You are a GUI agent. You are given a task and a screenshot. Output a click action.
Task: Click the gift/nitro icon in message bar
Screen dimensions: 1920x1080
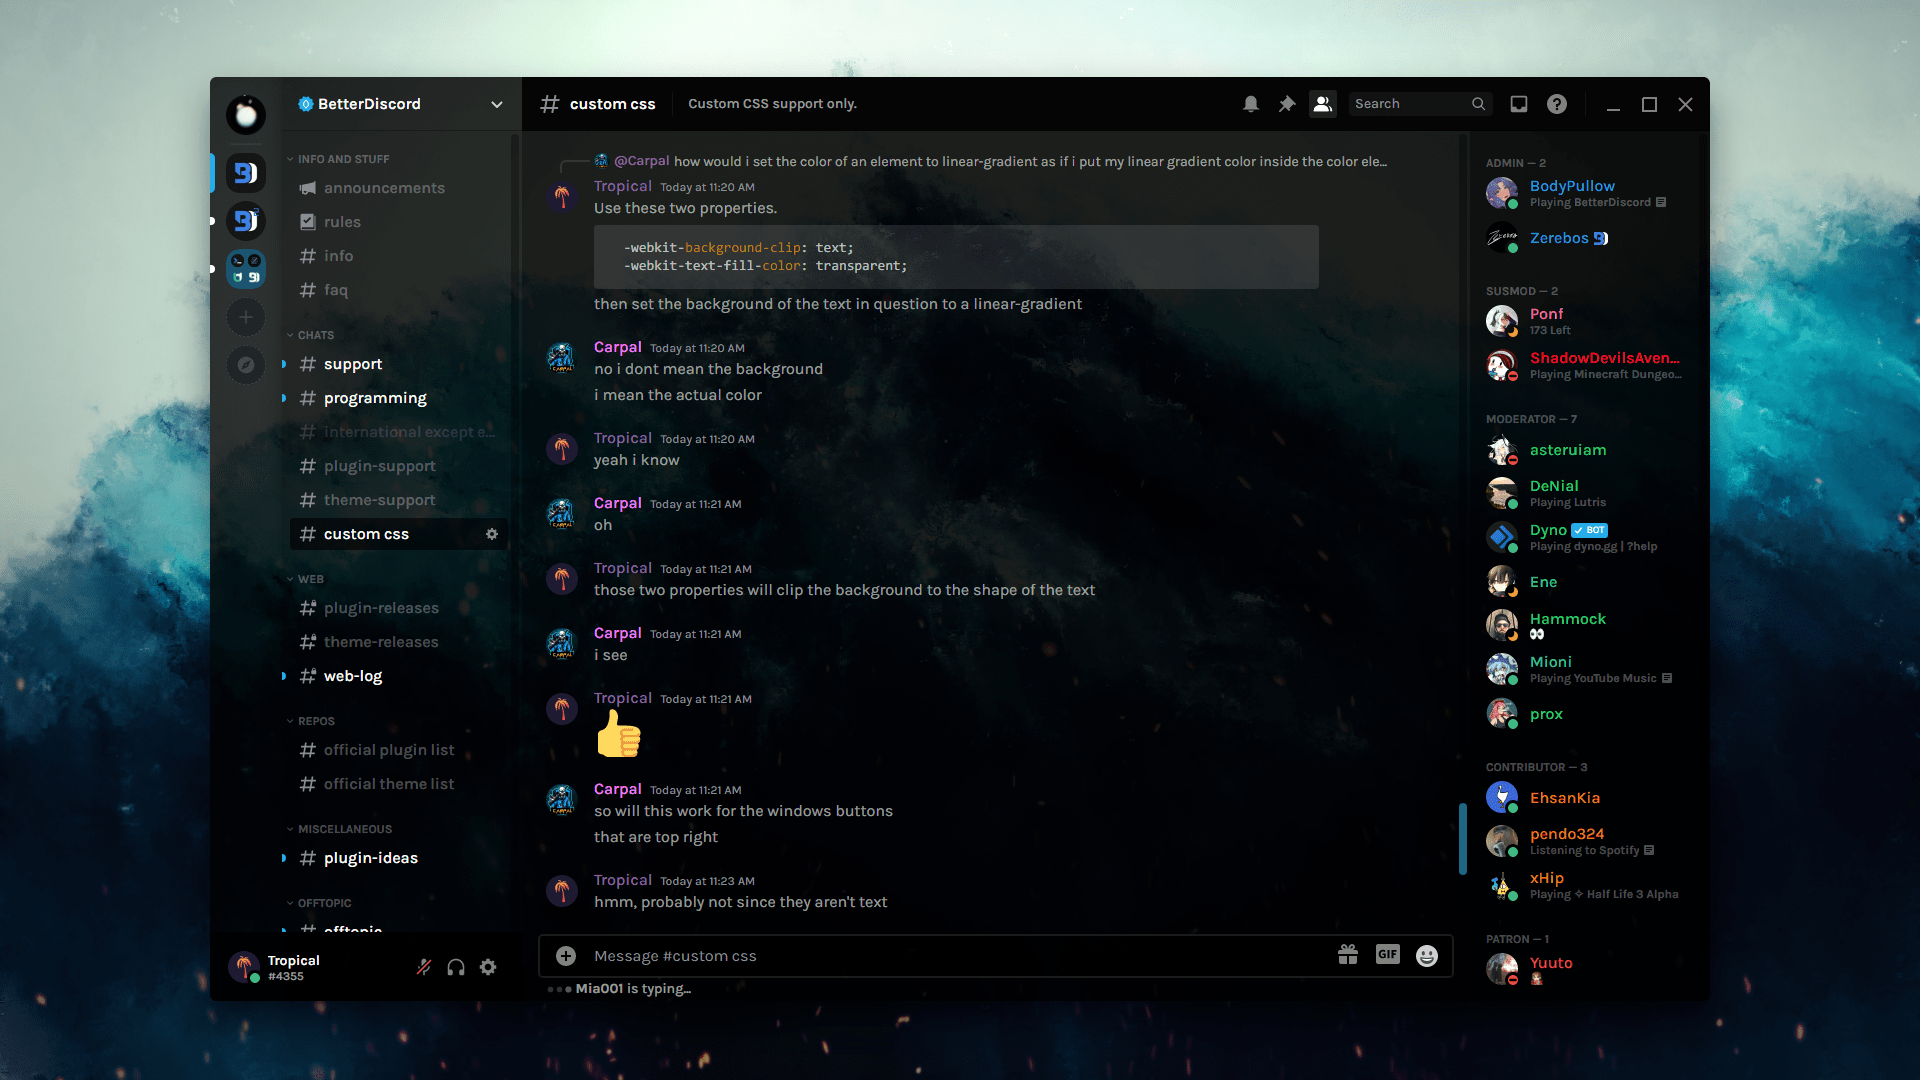click(1348, 956)
